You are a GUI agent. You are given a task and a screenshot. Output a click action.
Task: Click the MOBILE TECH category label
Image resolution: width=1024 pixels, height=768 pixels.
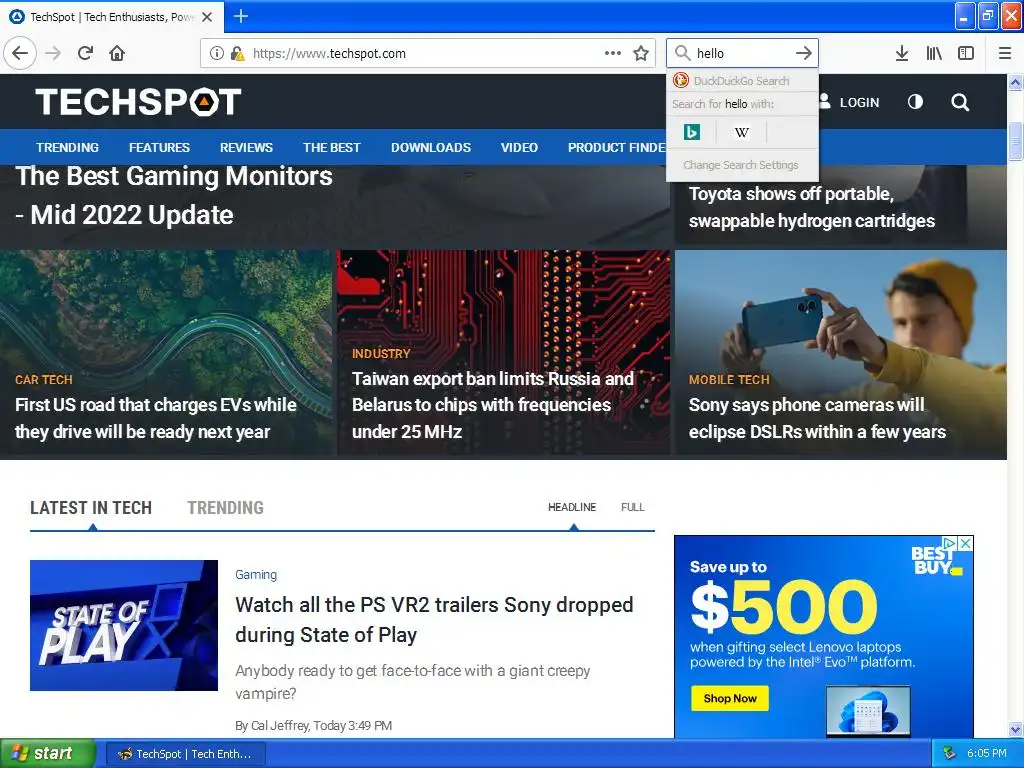click(x=729, y=379)
